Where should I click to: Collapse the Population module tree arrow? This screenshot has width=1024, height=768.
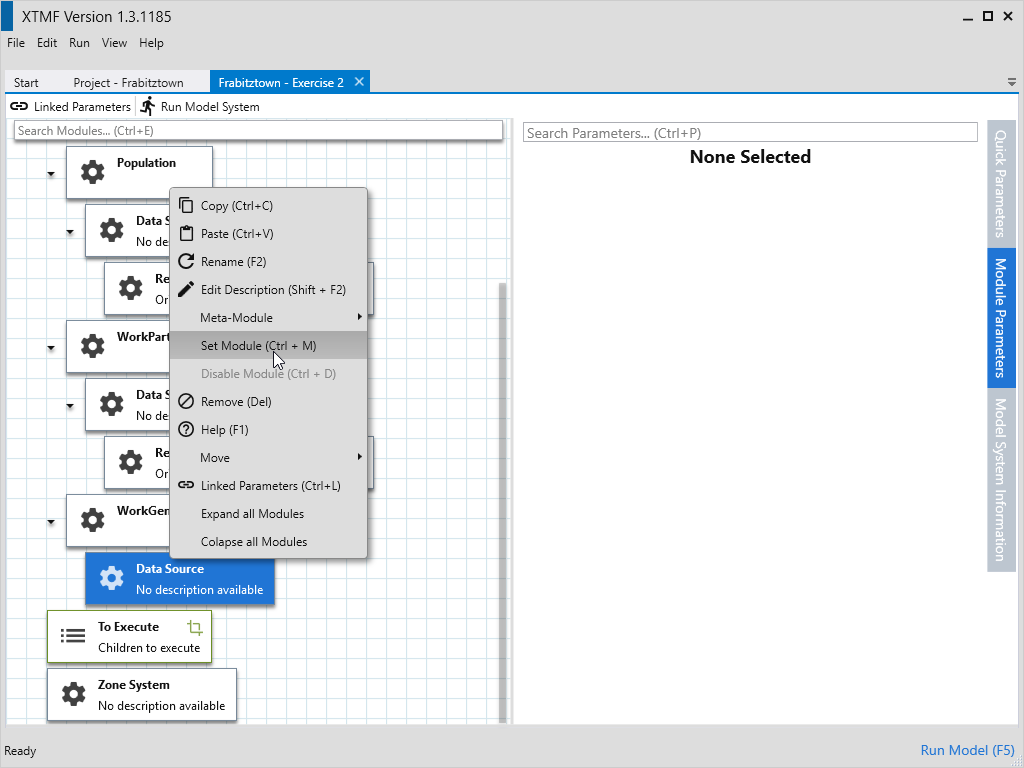tap(50, 174)
